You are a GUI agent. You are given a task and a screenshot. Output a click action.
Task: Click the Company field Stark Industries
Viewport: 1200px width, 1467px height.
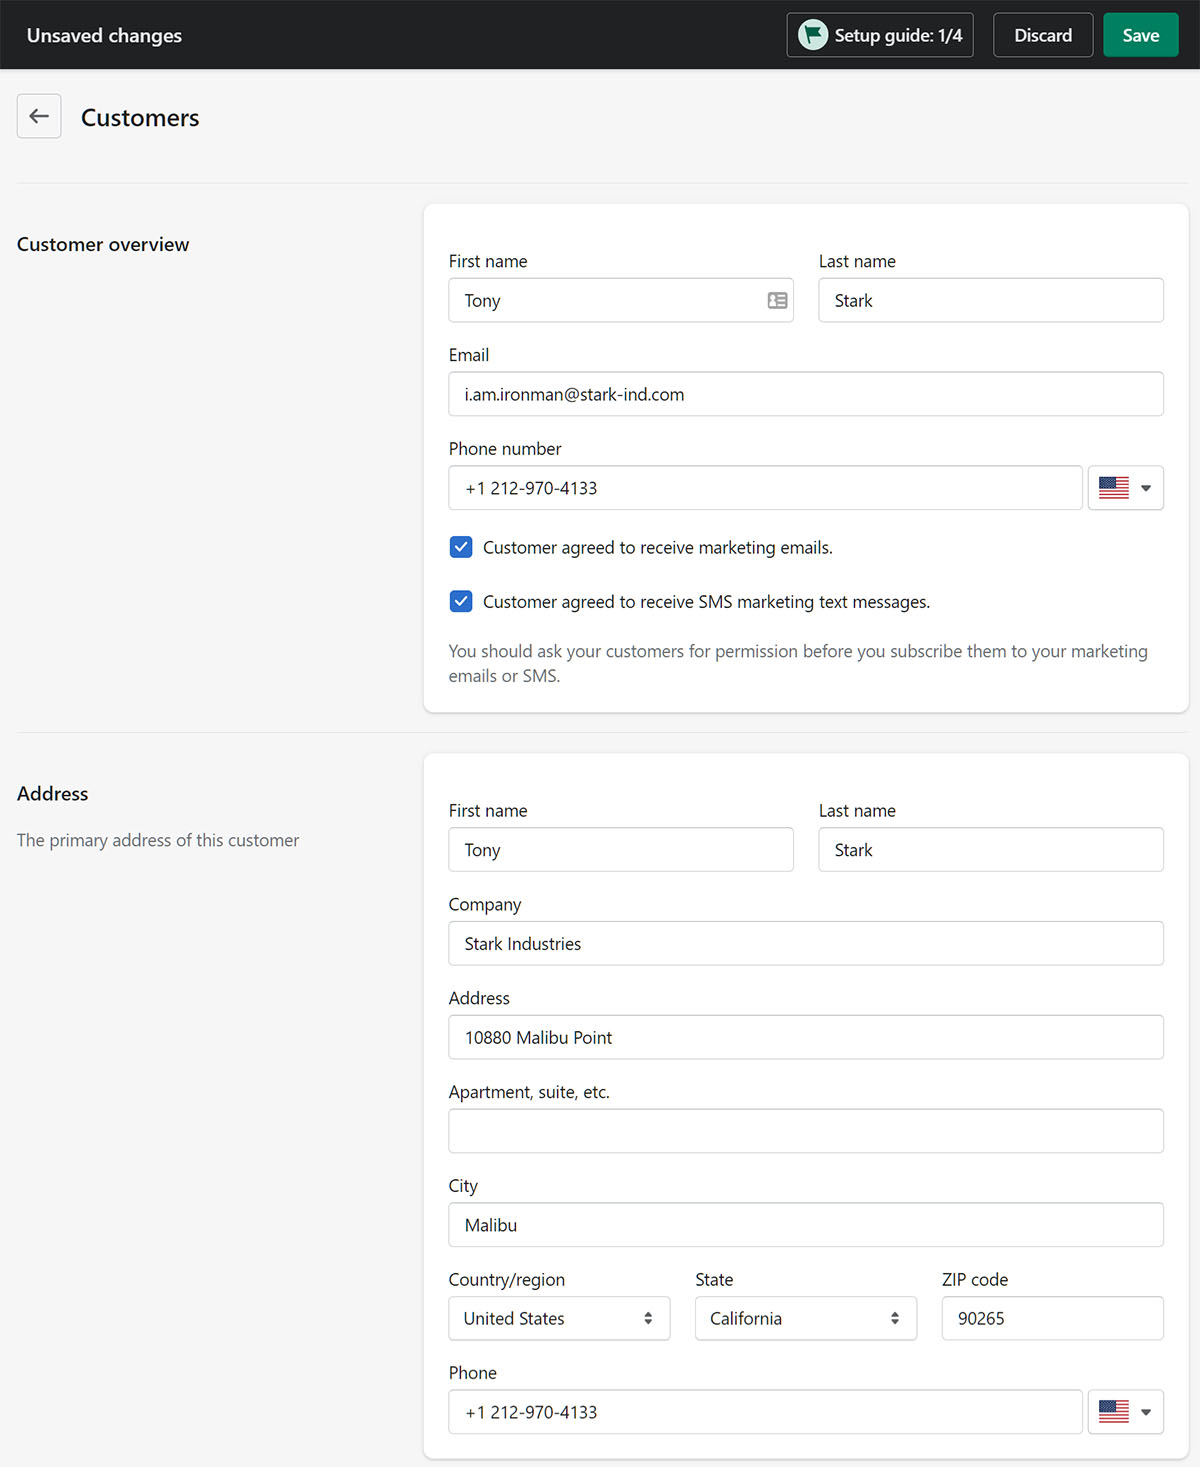(806, 943)
